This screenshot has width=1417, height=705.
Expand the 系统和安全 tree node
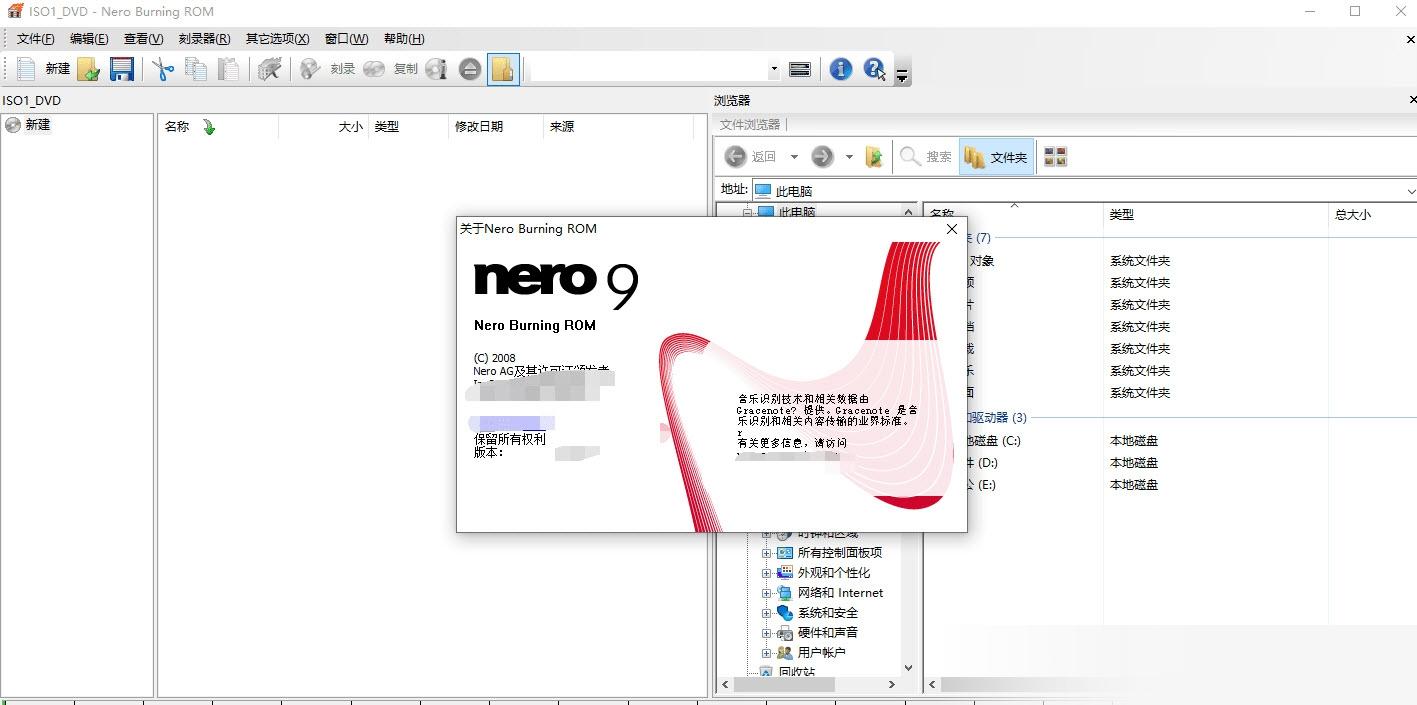[767, 613]
